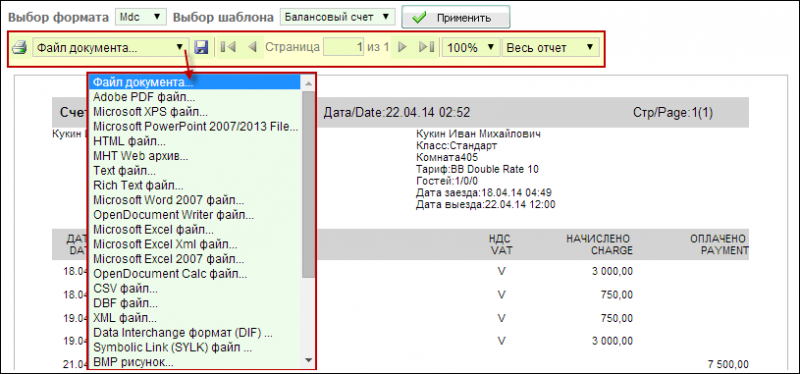Screen dimensions: 800x374
Task: Choose BMP рисунок... export option
Action: point(195,362)
